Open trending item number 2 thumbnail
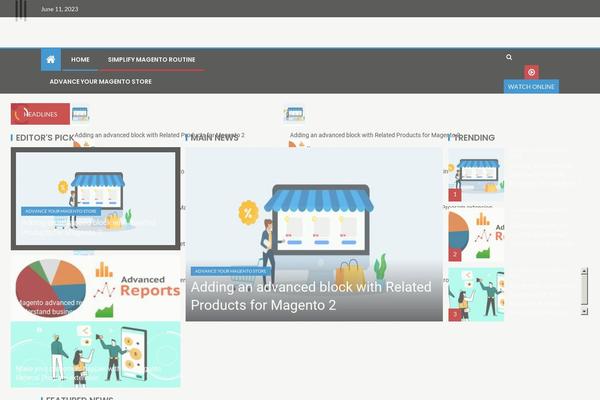The width and height of the screenshot is (600, 400). (x=476, y=235)
